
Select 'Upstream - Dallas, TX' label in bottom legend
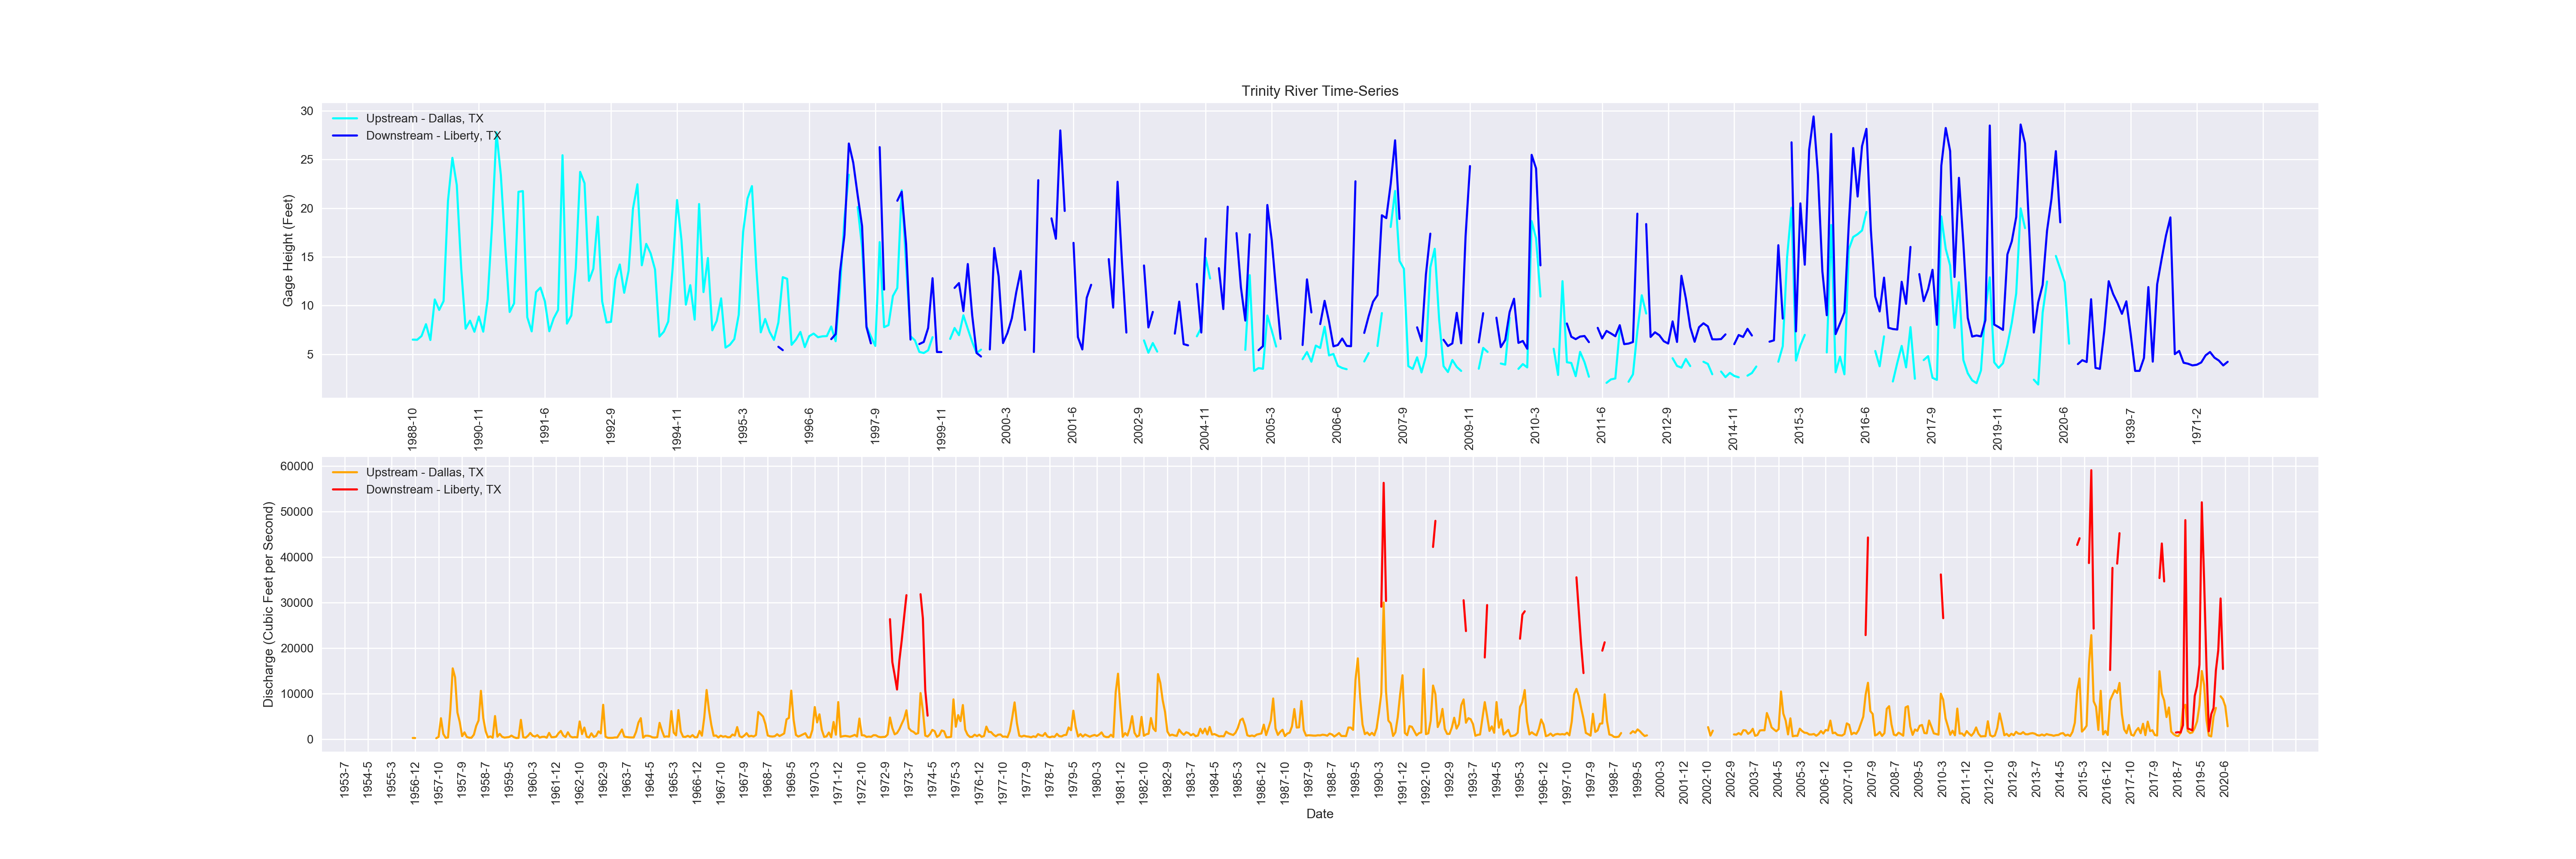coord(424,472)
